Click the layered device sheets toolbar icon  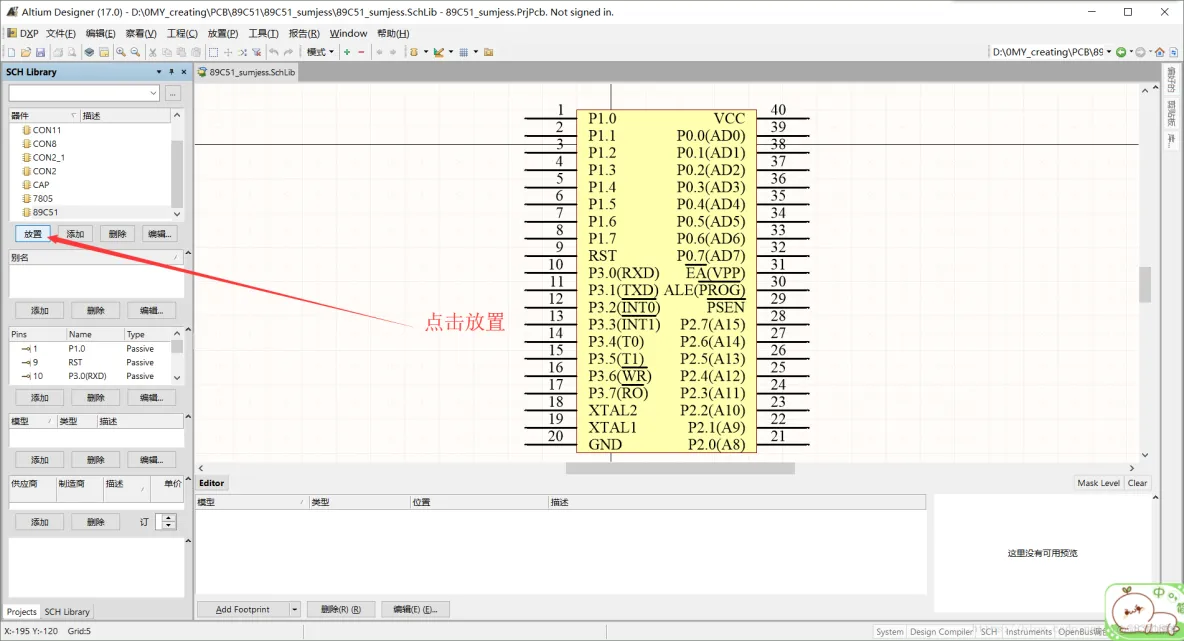(89, 52)
